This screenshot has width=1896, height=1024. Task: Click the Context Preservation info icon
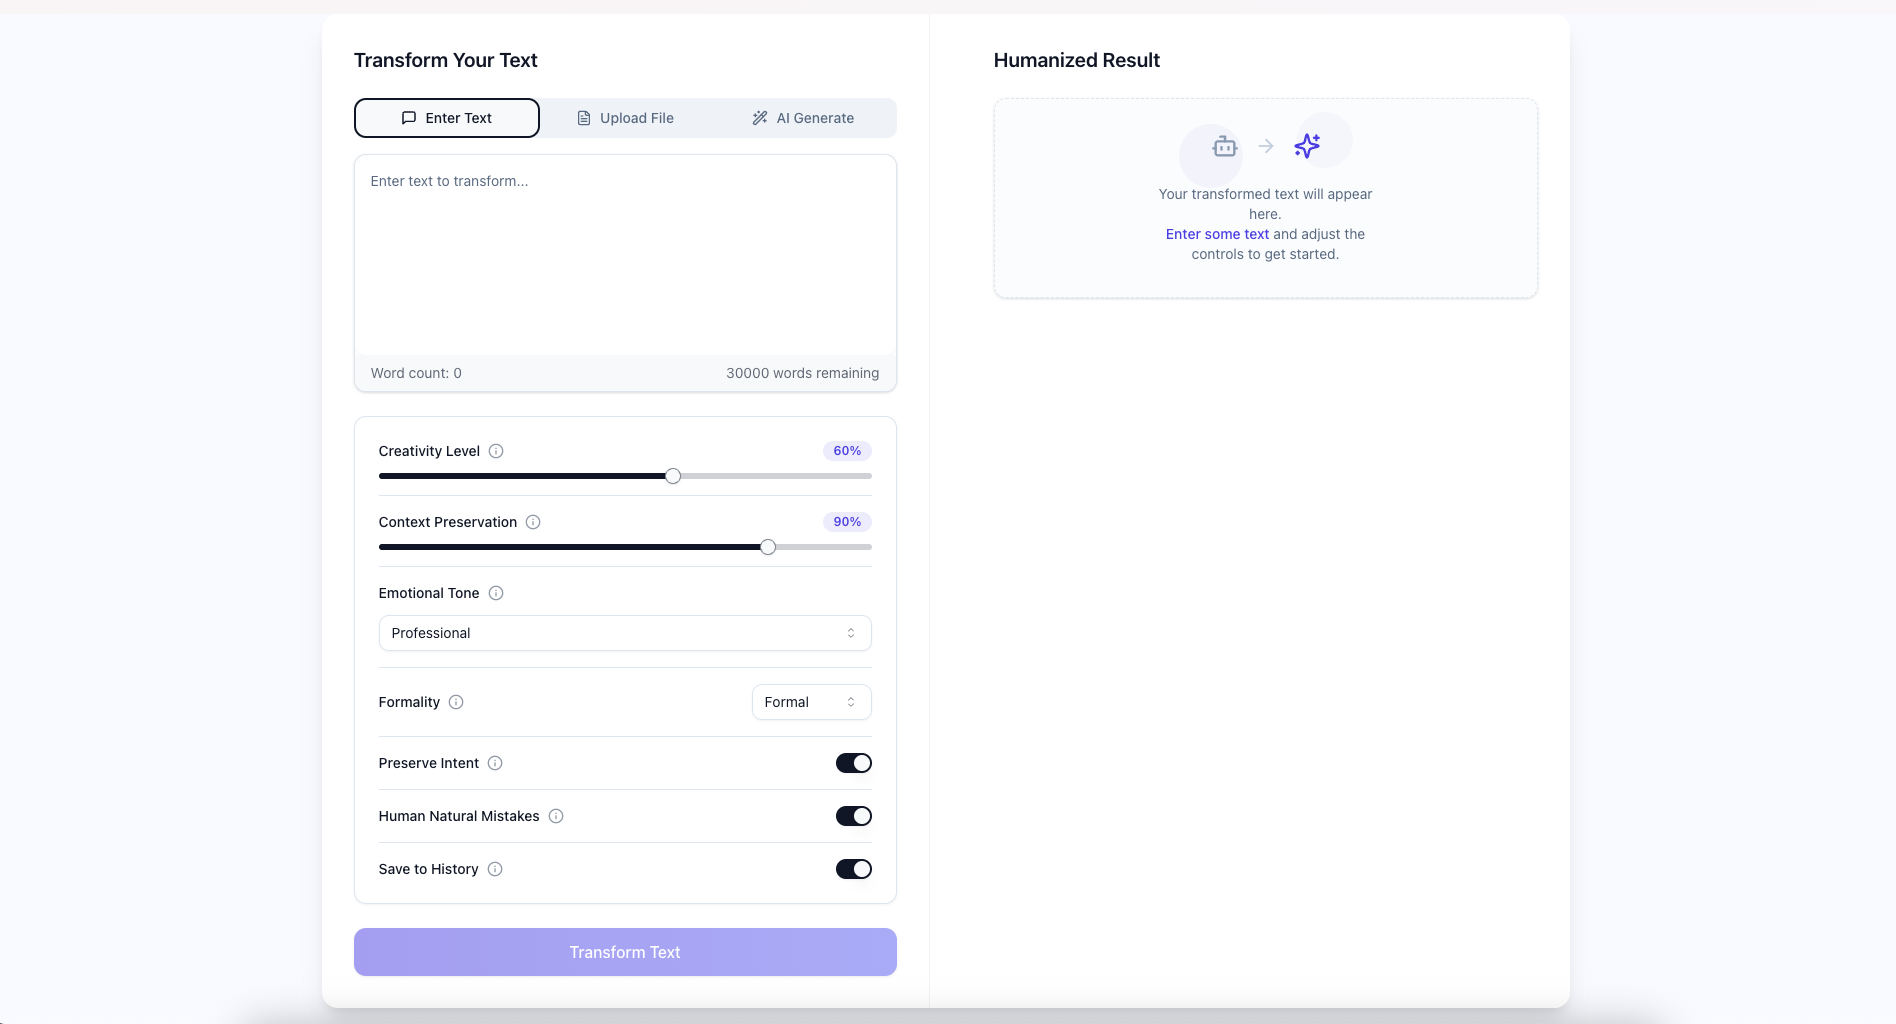(532, 522)
